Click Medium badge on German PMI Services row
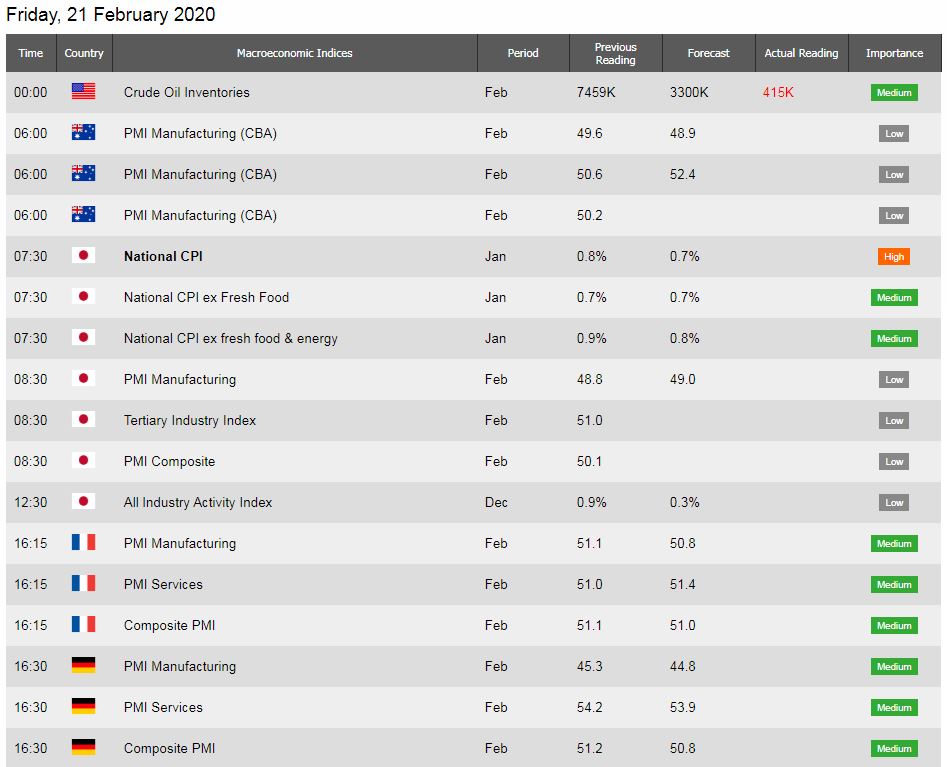The image size is (947, 767). click(894, 707)
